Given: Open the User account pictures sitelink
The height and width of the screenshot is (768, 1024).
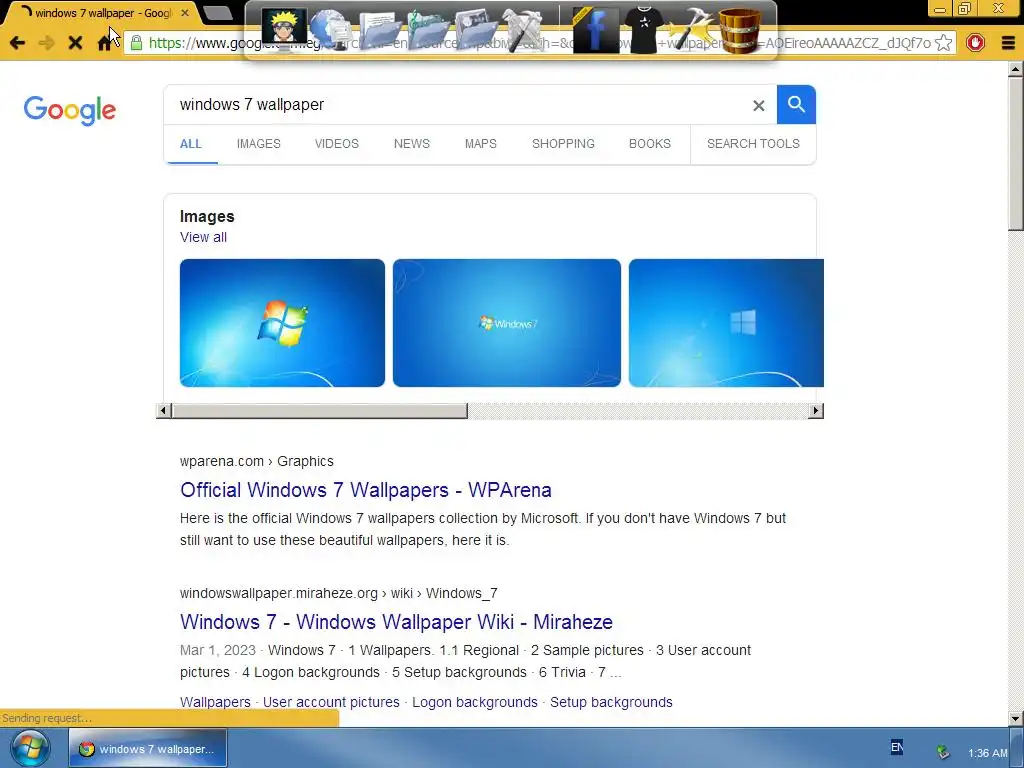Looking at the screenshot, I should (x=331, y=702).
